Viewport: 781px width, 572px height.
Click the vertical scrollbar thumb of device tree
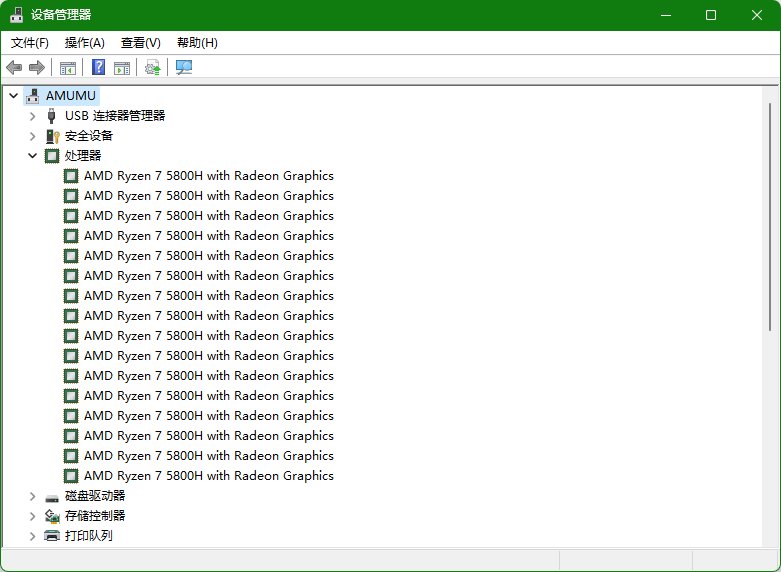coord(770,217)
